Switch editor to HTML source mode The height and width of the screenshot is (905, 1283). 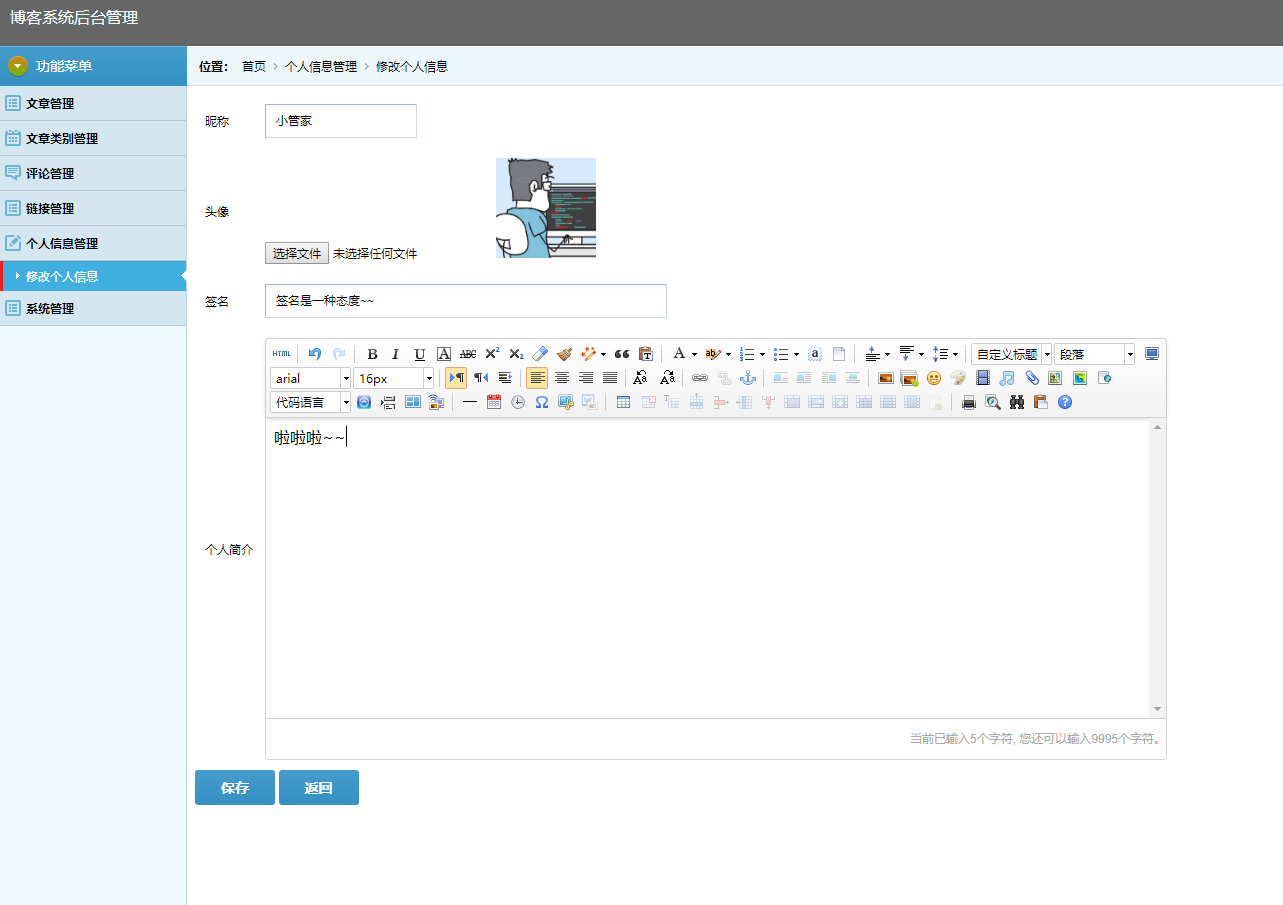point(282,354)
